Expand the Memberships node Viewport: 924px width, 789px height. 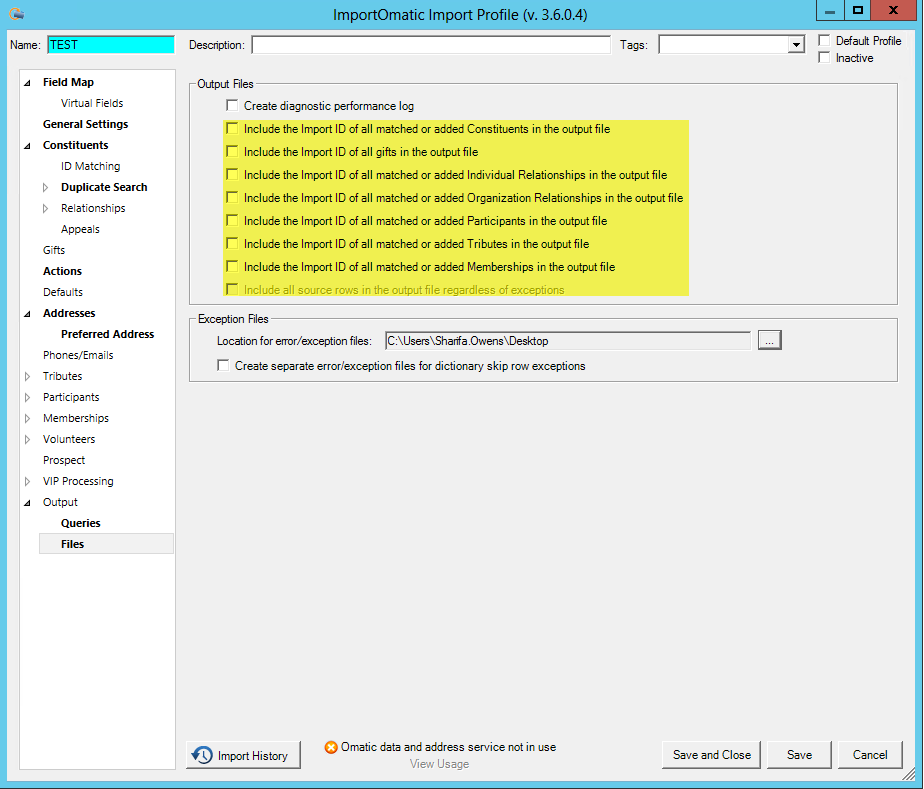[x=27, y=418]
